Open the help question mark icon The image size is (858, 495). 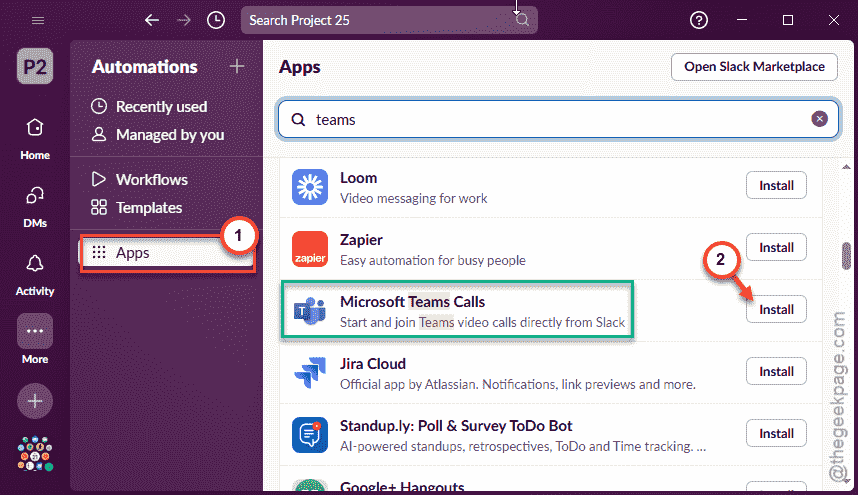pyautogui.click(x=699, y=21)
